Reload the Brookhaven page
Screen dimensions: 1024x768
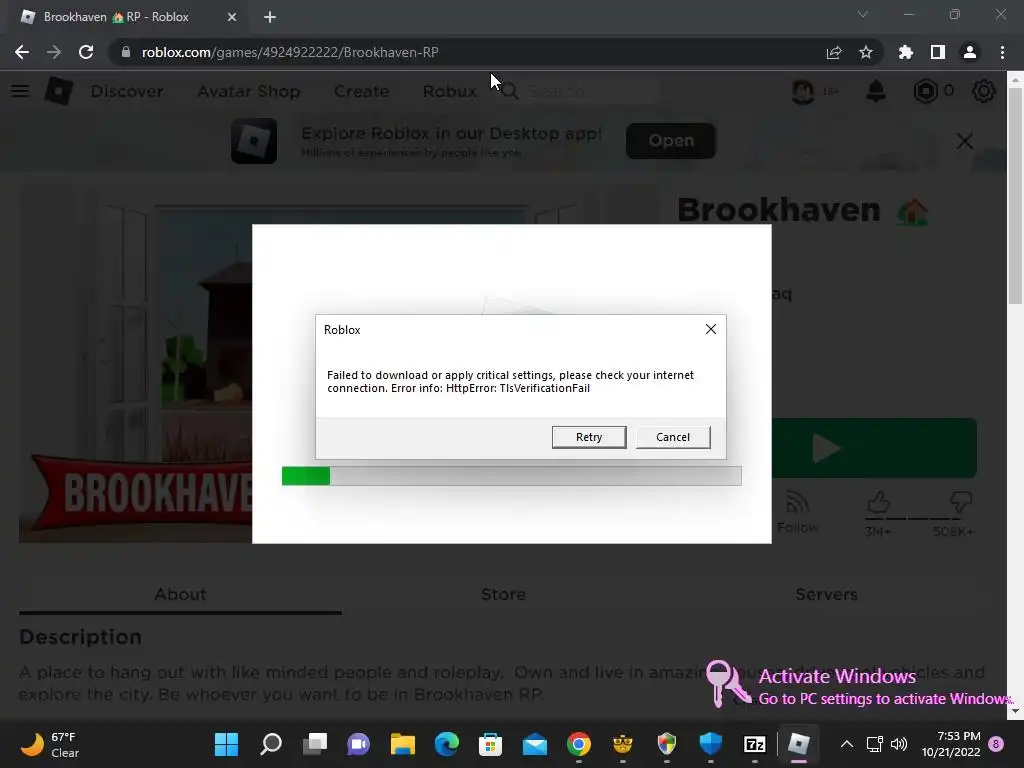[86, 52]
